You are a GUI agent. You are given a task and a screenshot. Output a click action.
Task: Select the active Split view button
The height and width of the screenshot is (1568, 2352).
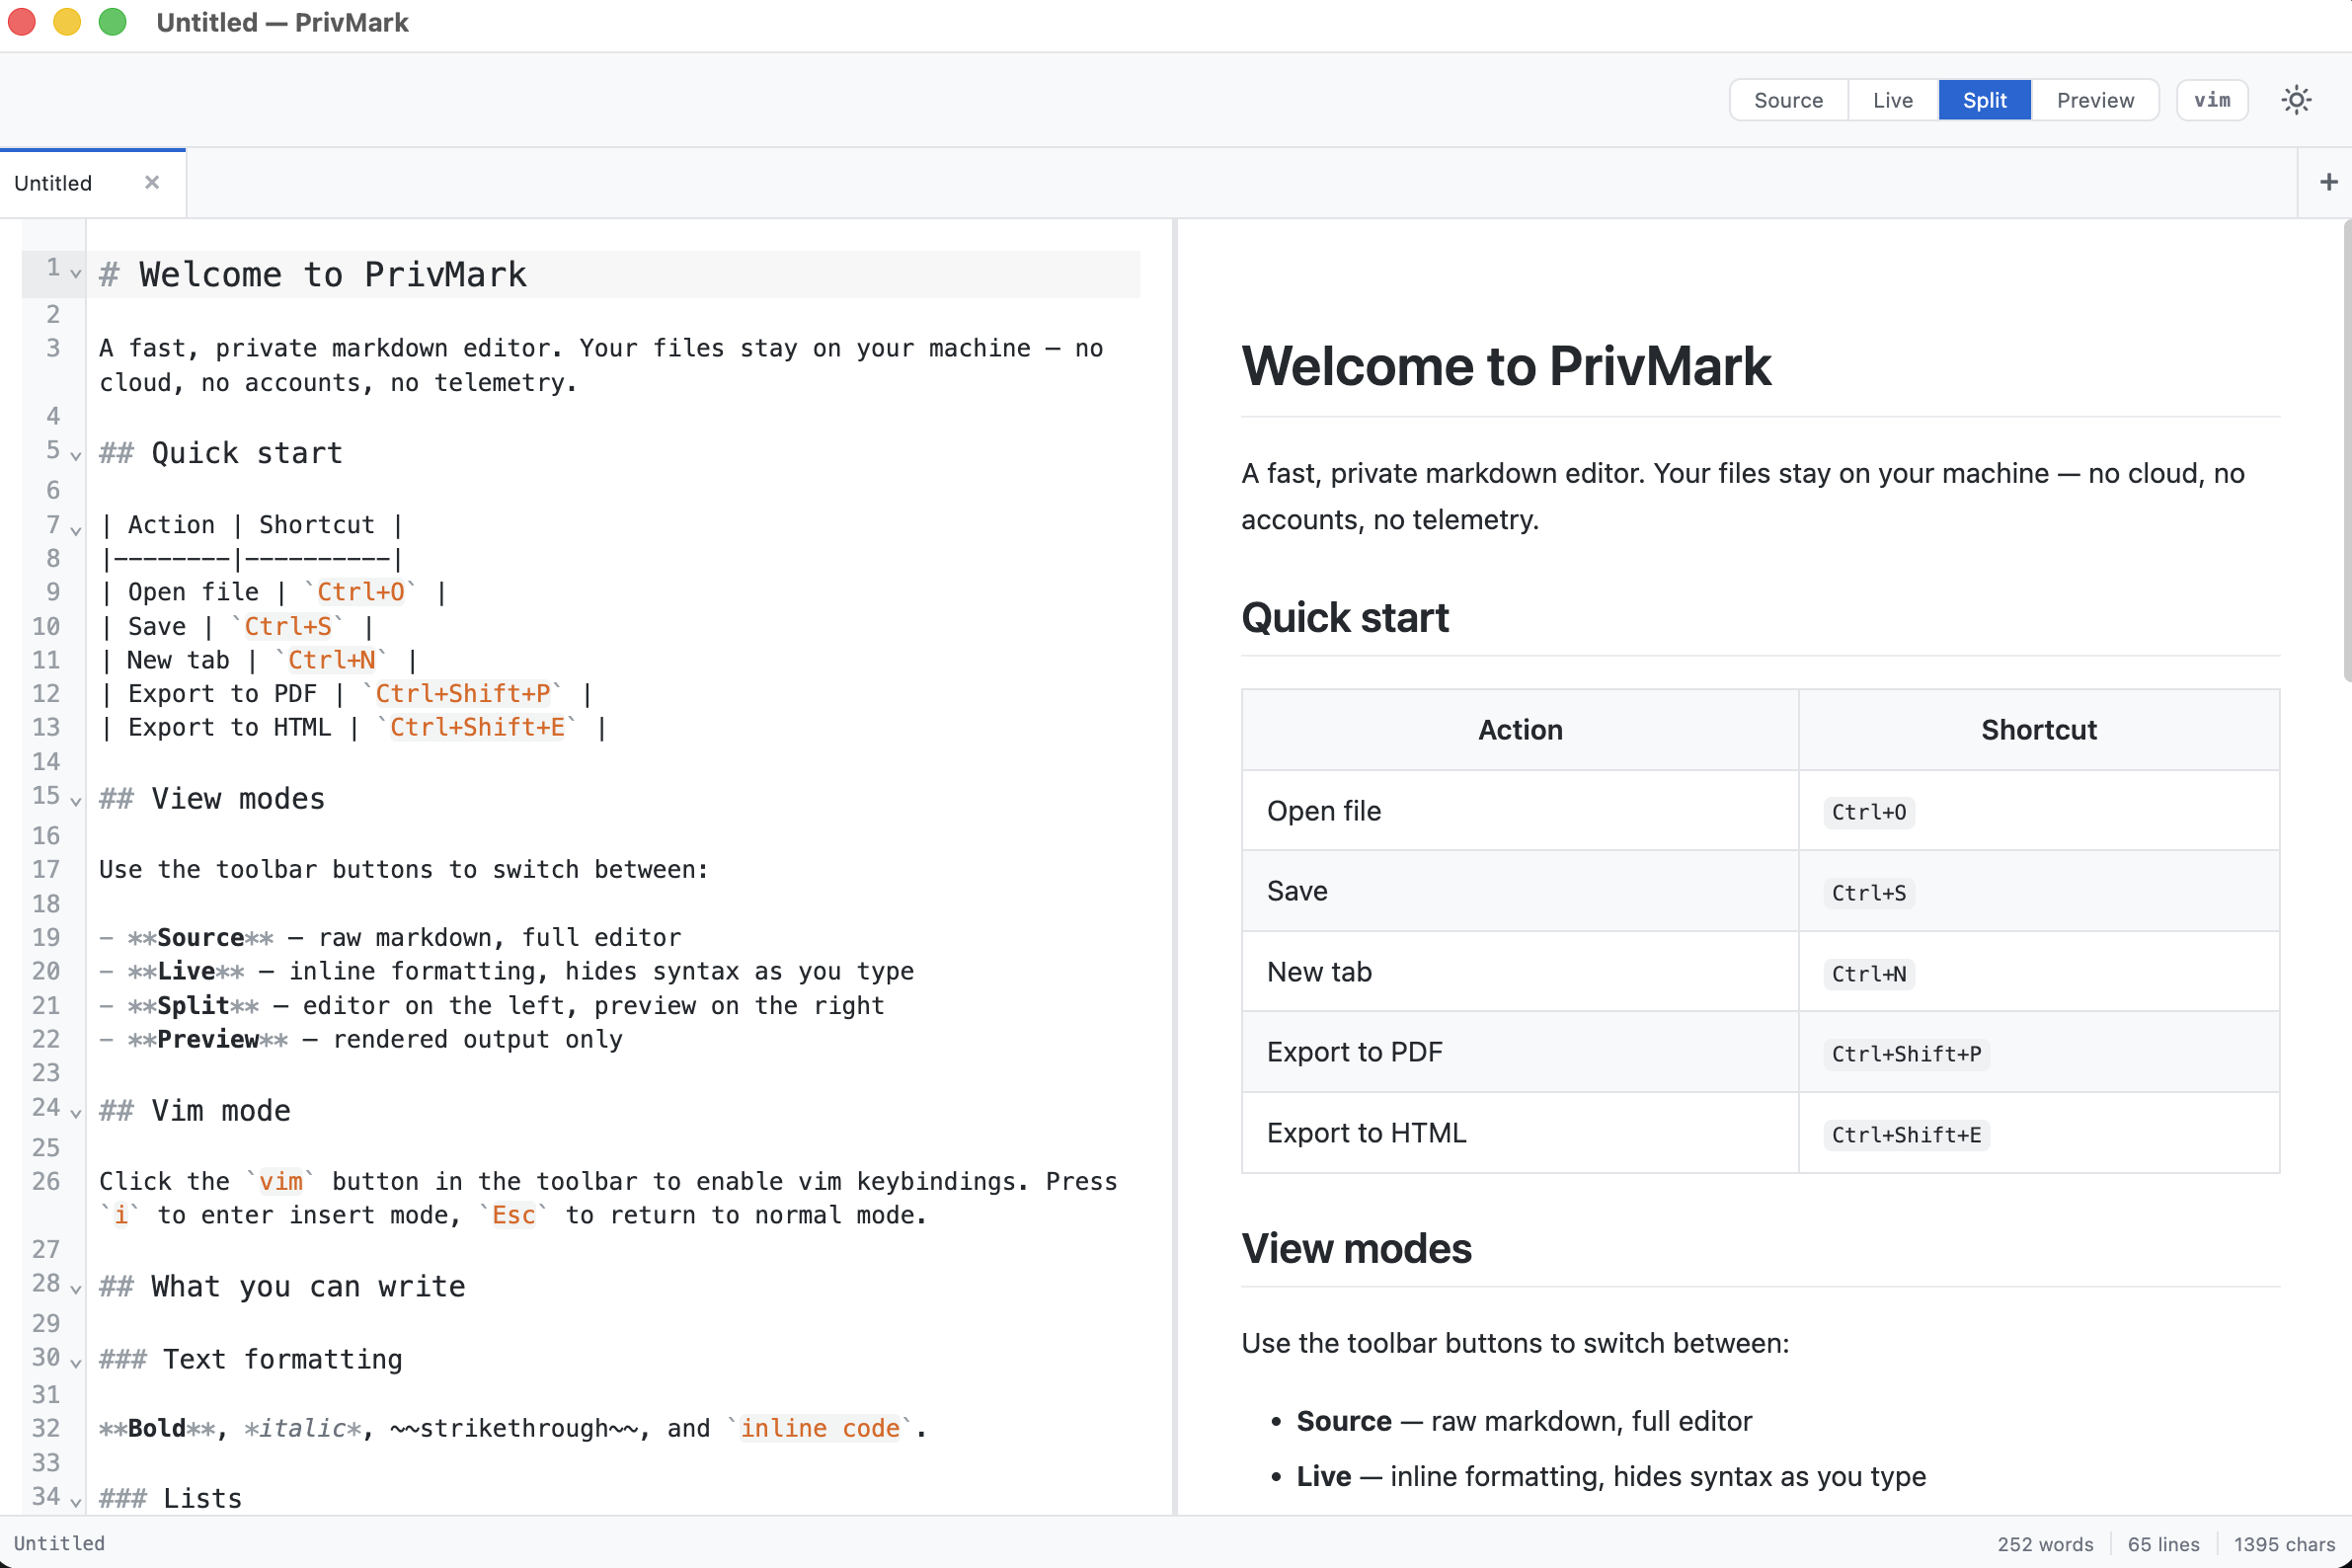click(x=1984, y=99)
